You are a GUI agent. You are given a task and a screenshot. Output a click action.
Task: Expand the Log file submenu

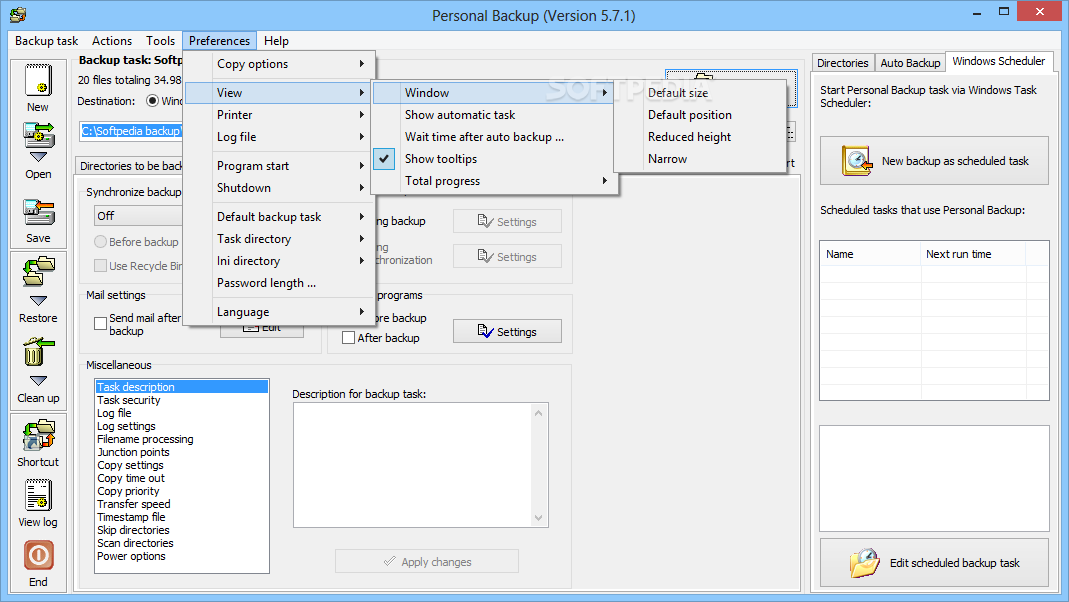[x=279, y=136]
